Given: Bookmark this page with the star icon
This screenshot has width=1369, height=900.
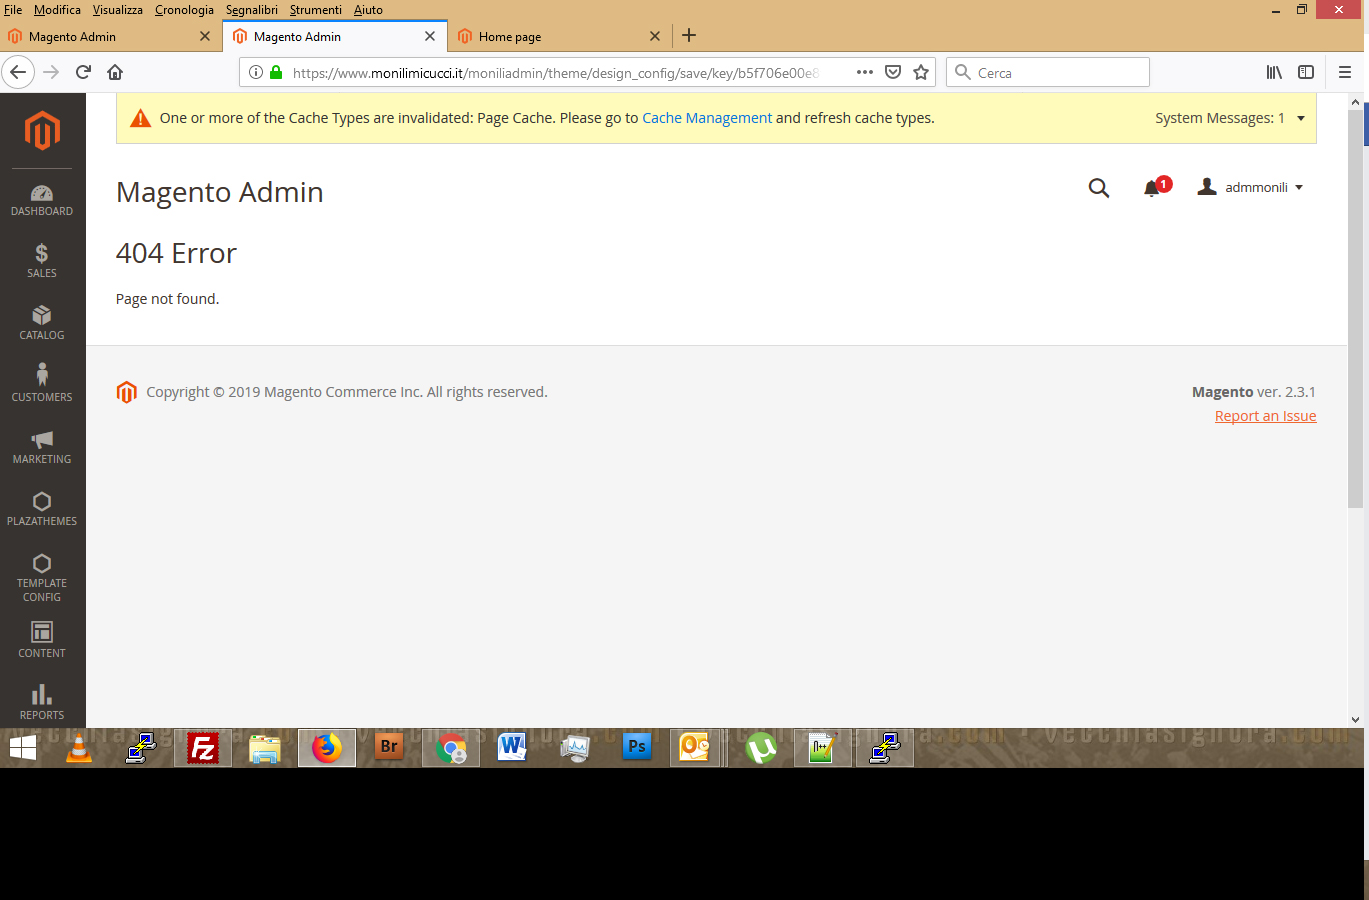Looking at the screenshot, I should coord(920,72).
